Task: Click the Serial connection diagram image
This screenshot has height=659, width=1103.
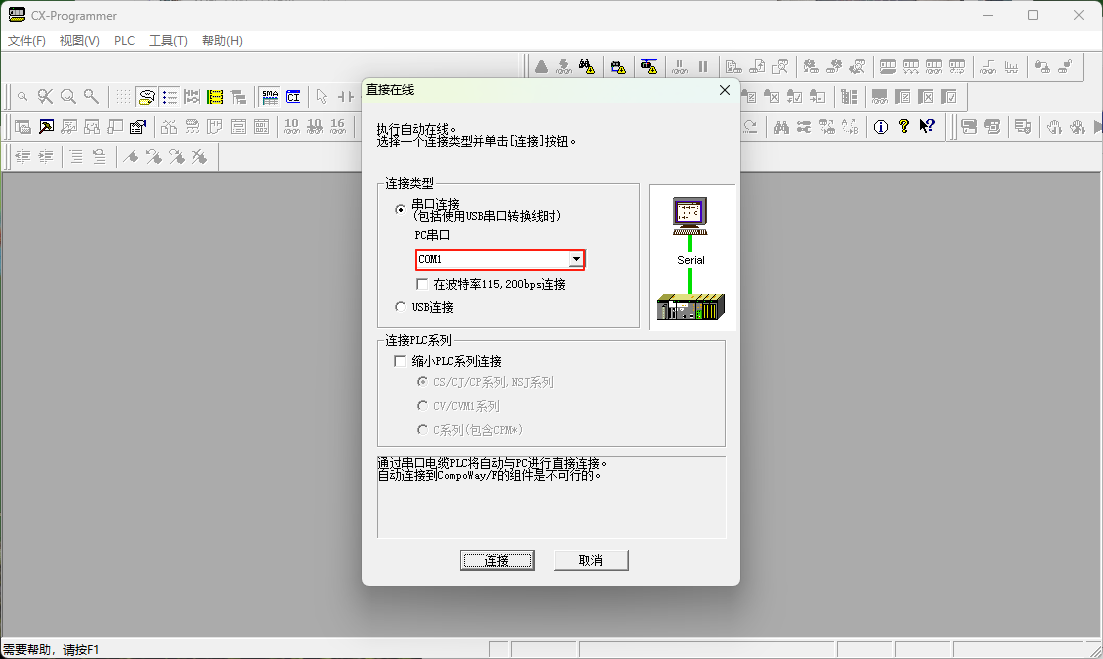Action: [x=692, y=257]
